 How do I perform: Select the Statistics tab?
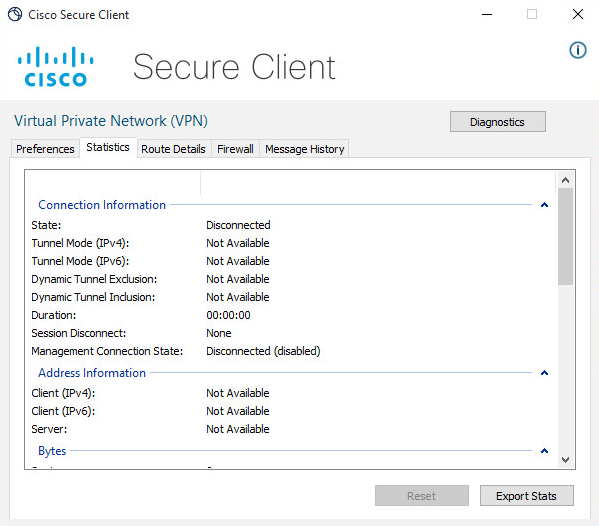108,147
